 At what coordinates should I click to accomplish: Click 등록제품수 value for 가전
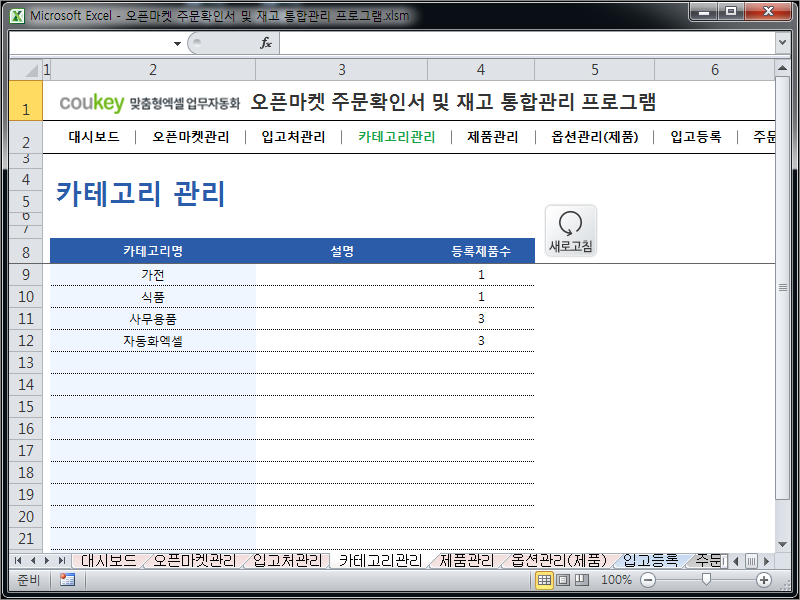[481, 275]
